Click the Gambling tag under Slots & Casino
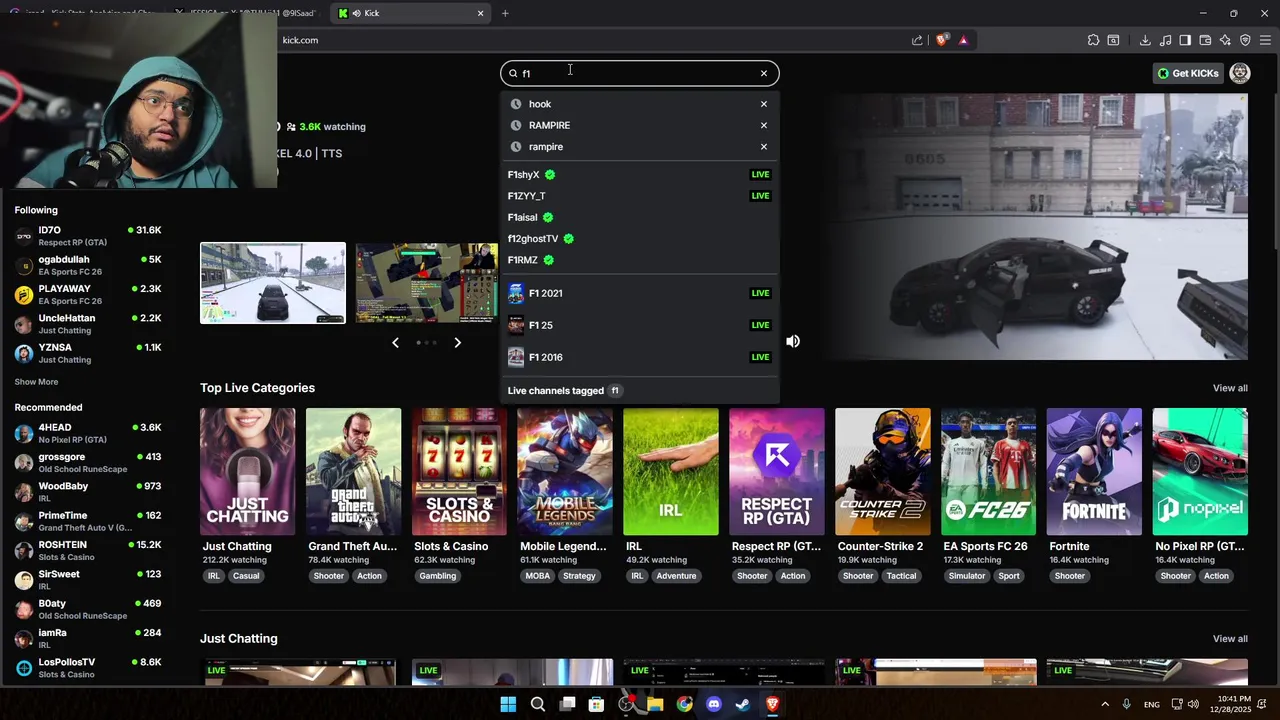The height and width of the screenshot is (720, 1280). click(438, 576)
